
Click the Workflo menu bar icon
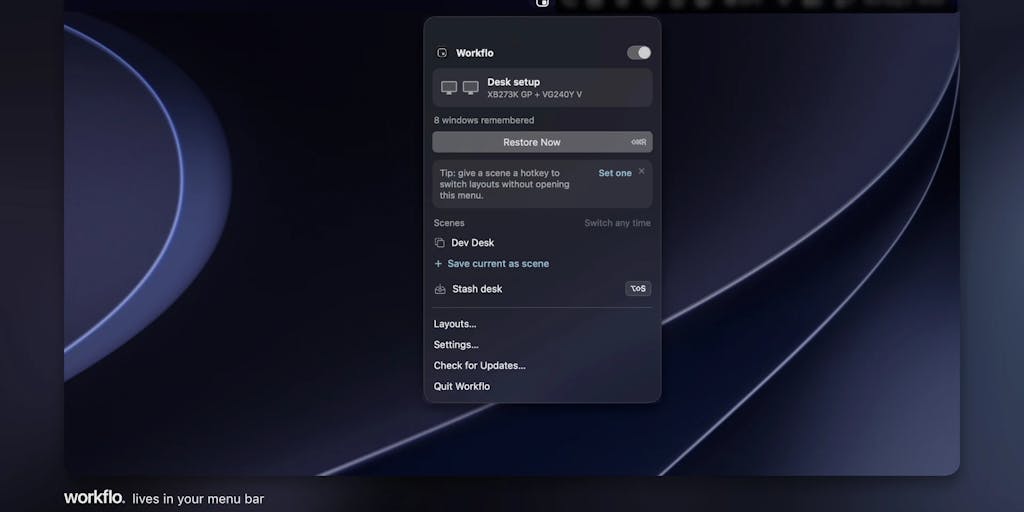click(x=542, y=3)
